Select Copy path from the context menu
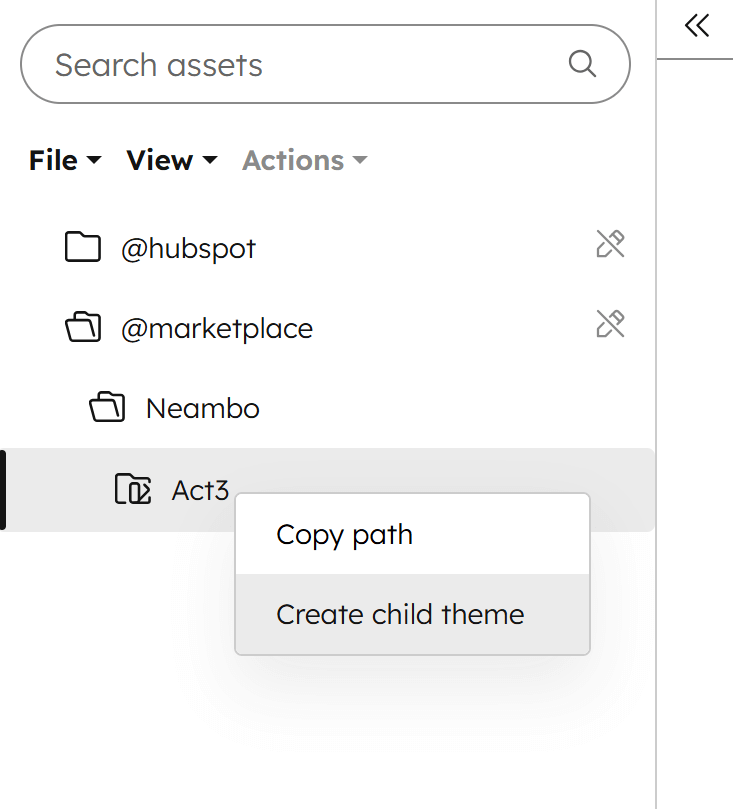The width and height of the screenshot is (733, 809). 344,534
